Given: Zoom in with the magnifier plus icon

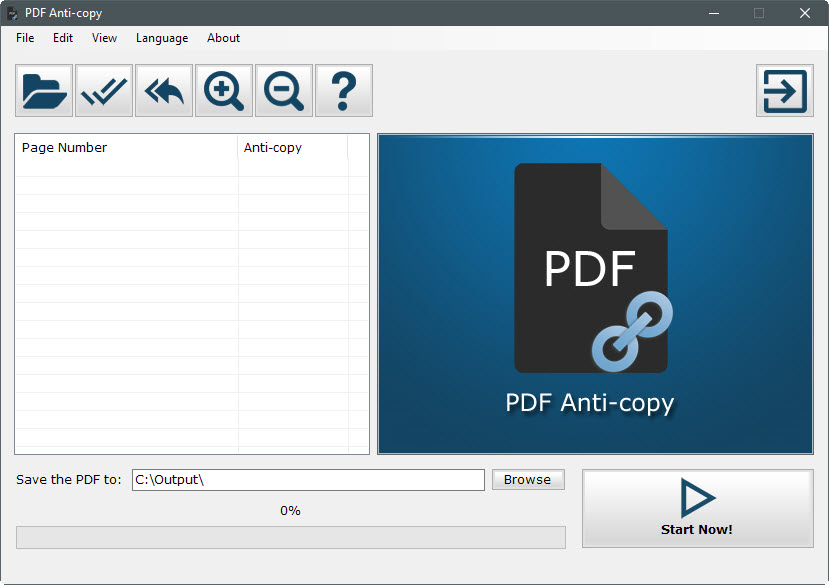Looking at the screenshot, I should click(224, 90).
